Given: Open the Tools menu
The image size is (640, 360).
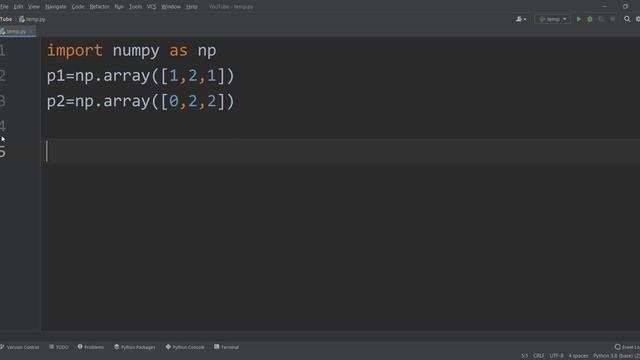Looking at the screenshot, I should [136, 7].
